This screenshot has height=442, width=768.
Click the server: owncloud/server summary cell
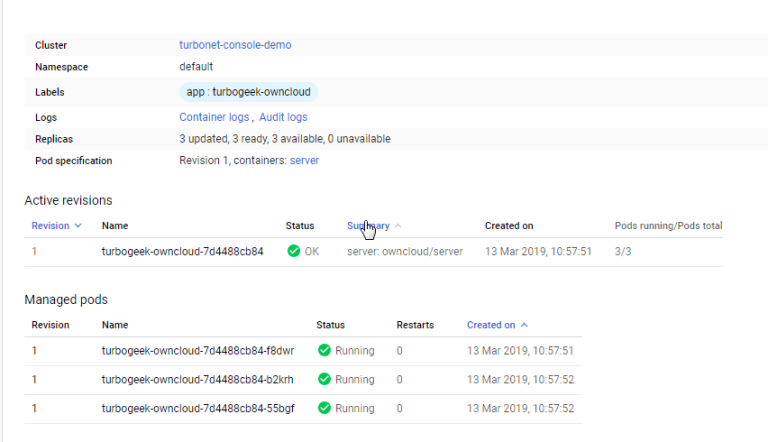pyautogui.click(x=405, y=251)
